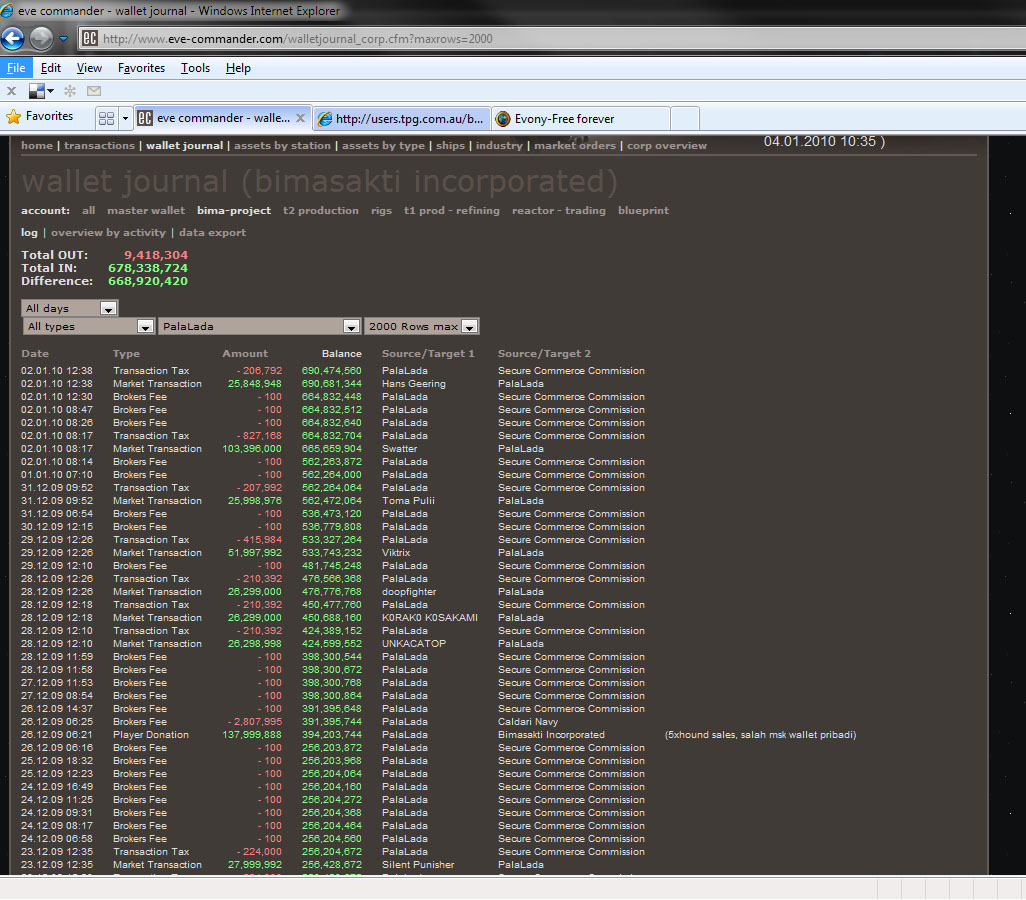Open overview by activity view
Screen dimensions: 1026x900
108,232
